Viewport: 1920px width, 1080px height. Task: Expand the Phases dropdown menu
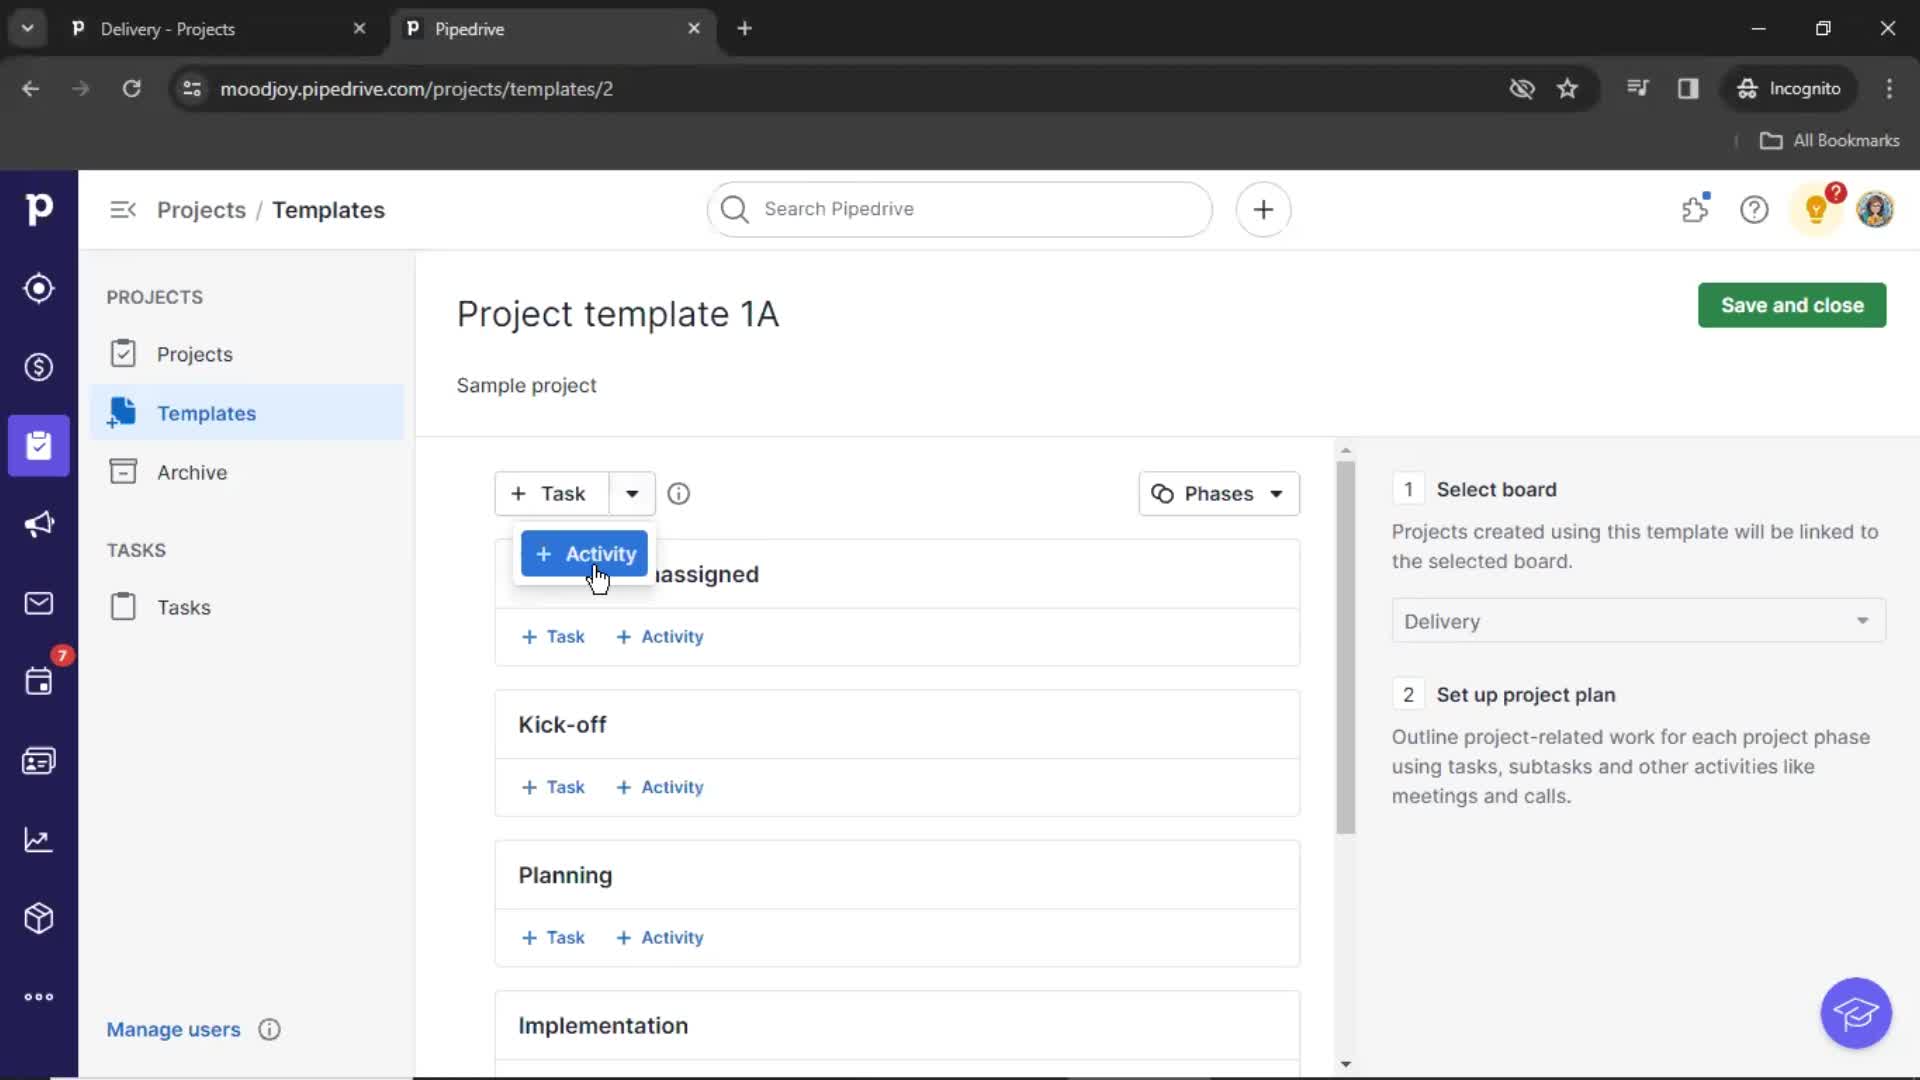1216,493
